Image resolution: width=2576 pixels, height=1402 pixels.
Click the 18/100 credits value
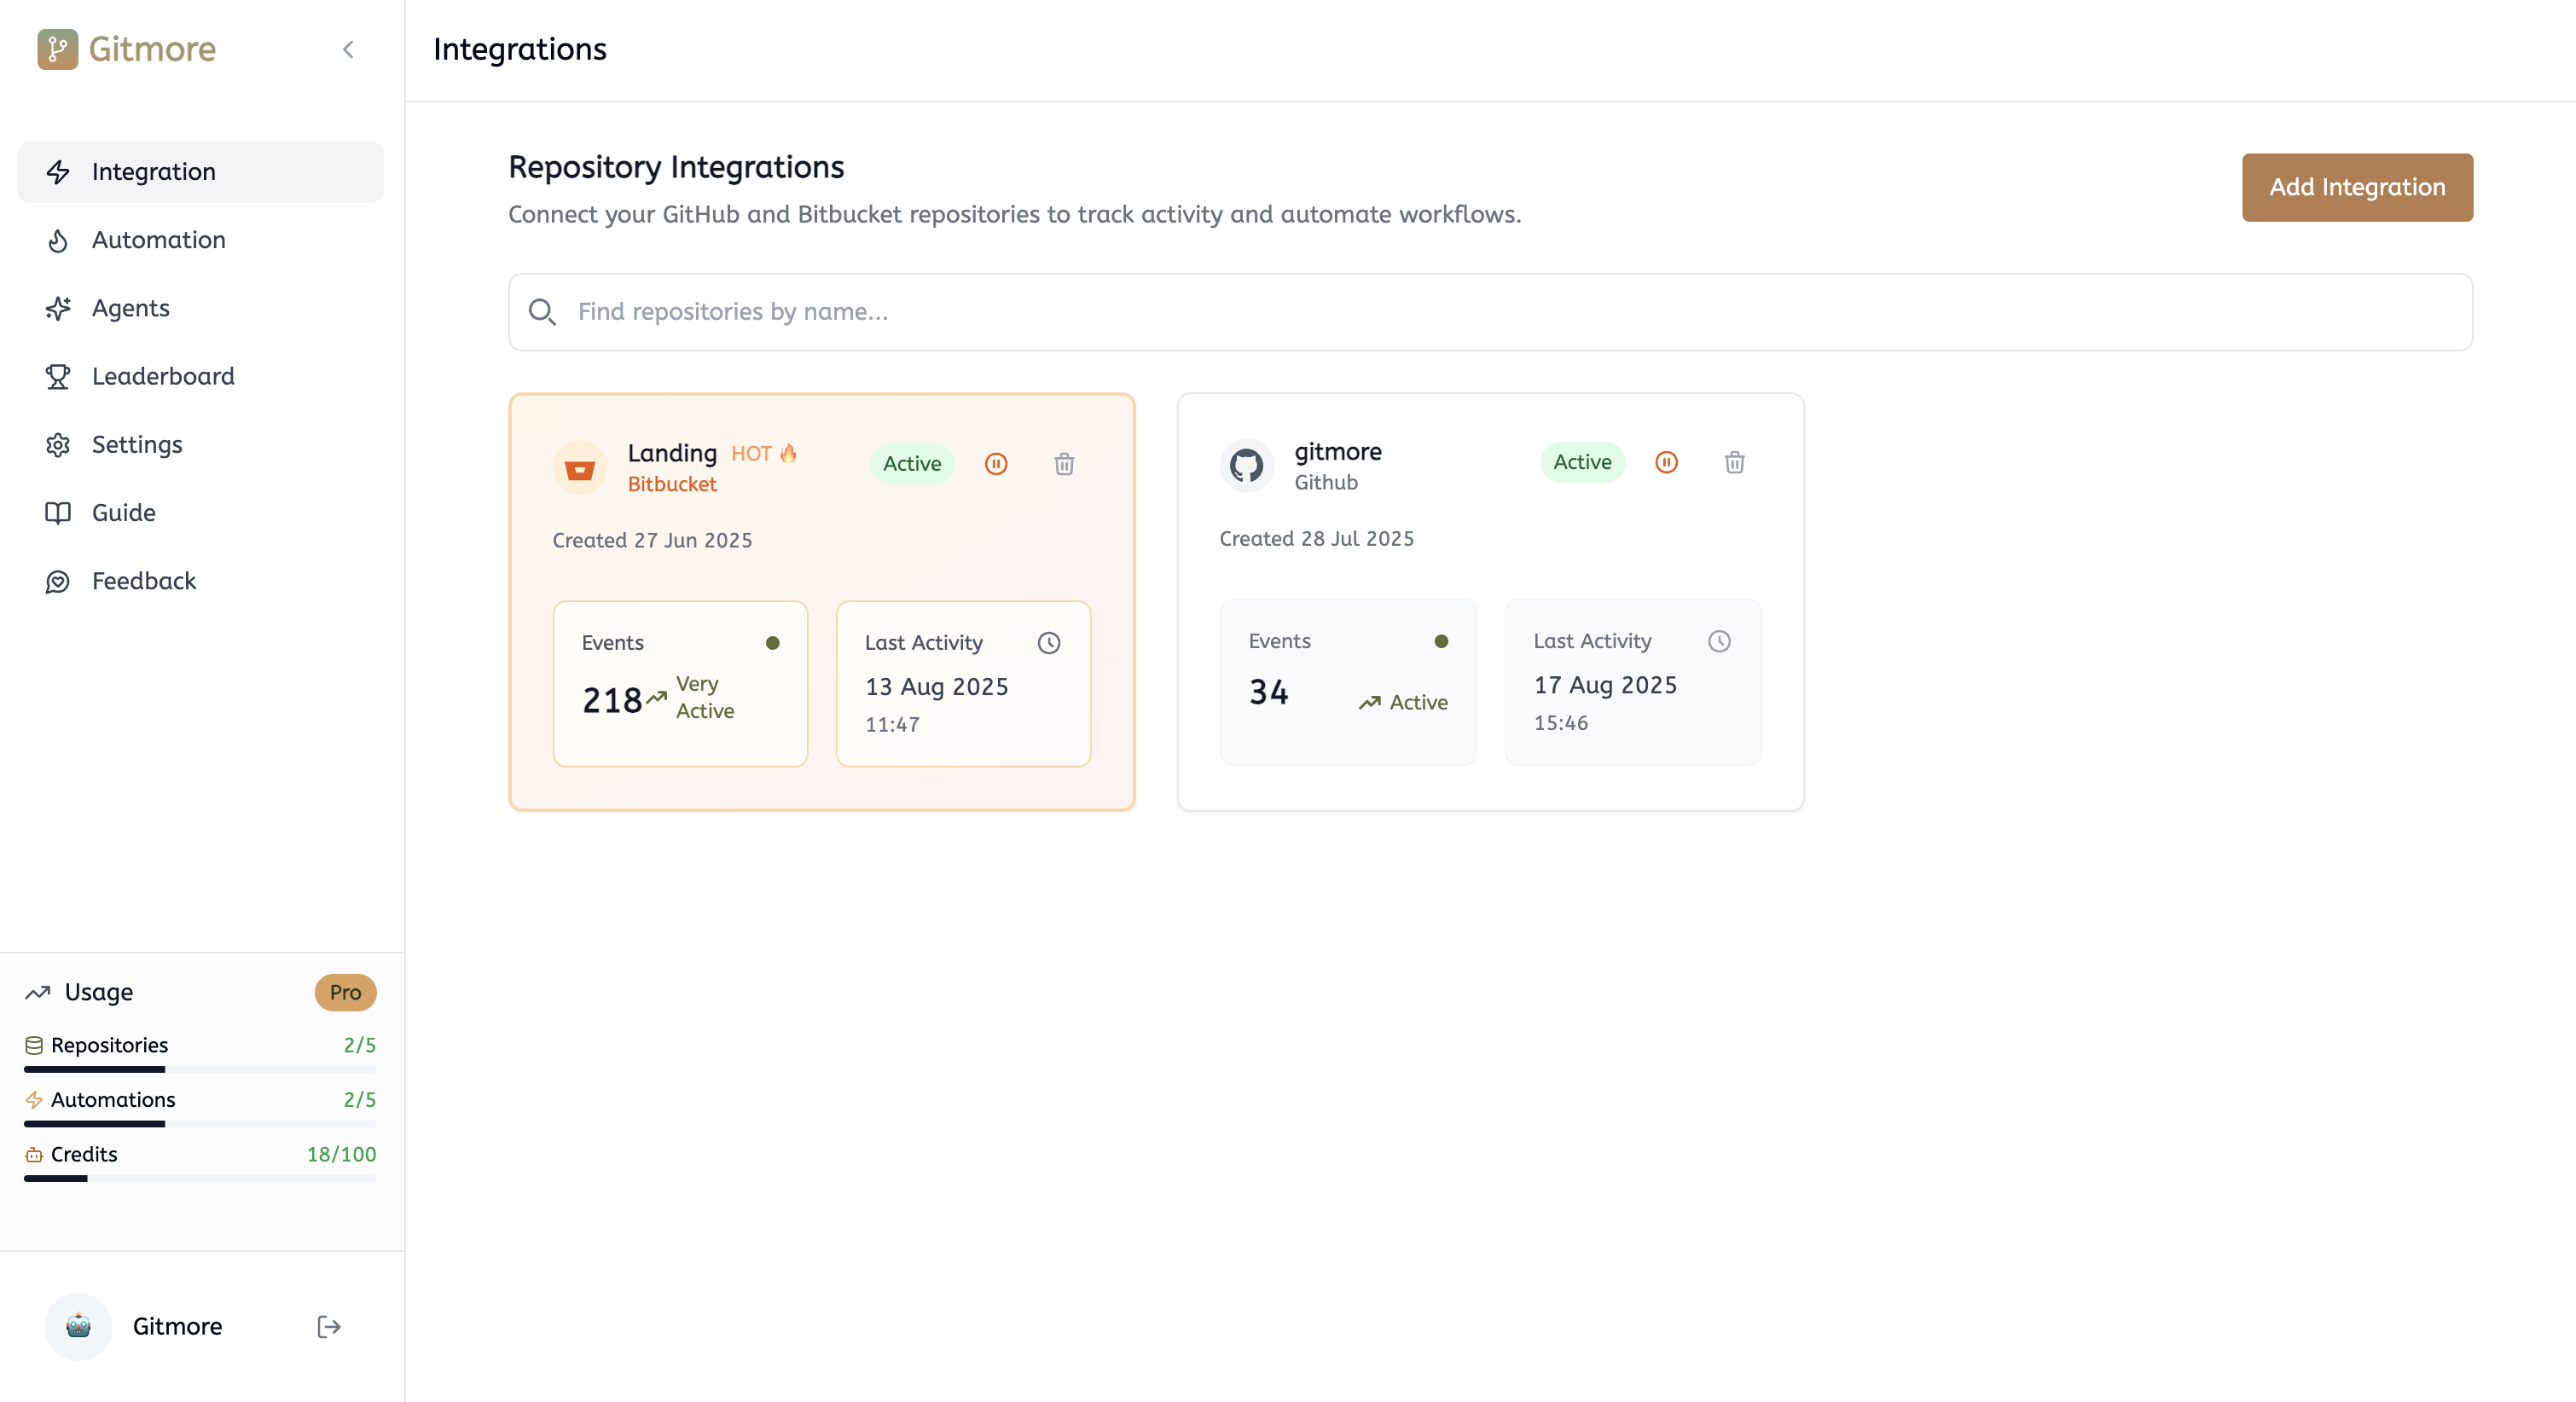coord(341,1154)
